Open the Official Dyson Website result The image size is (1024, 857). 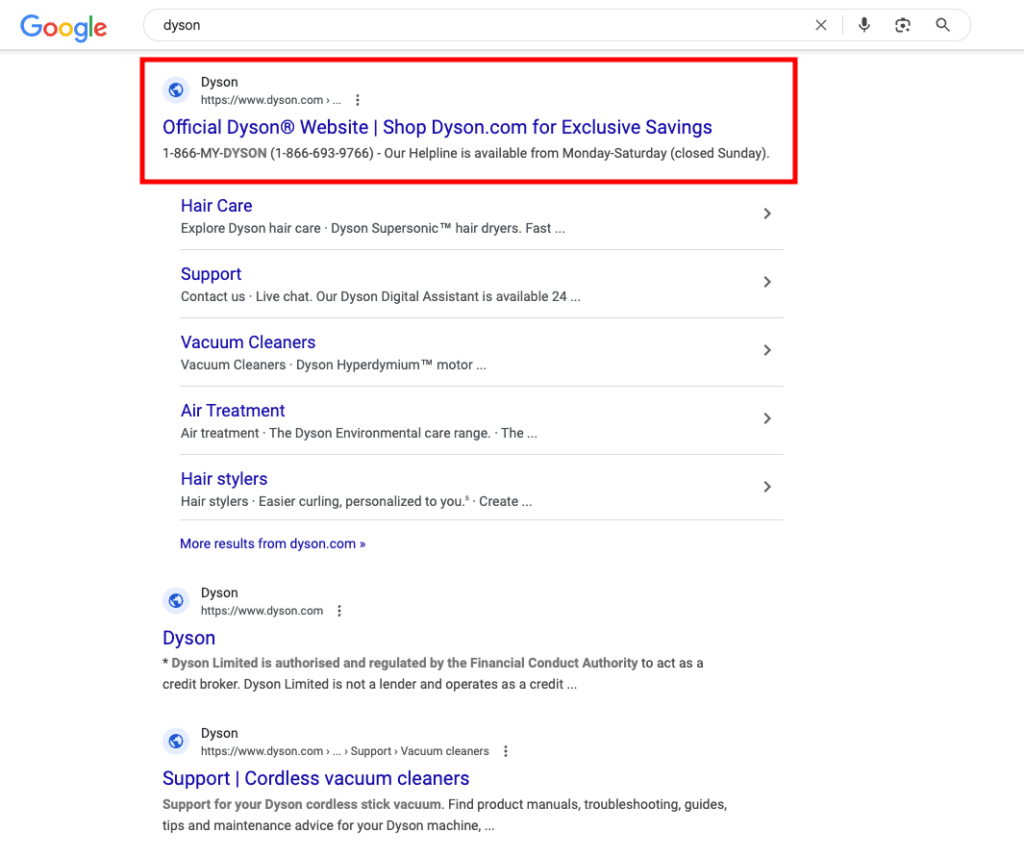[x=437, y=127]
